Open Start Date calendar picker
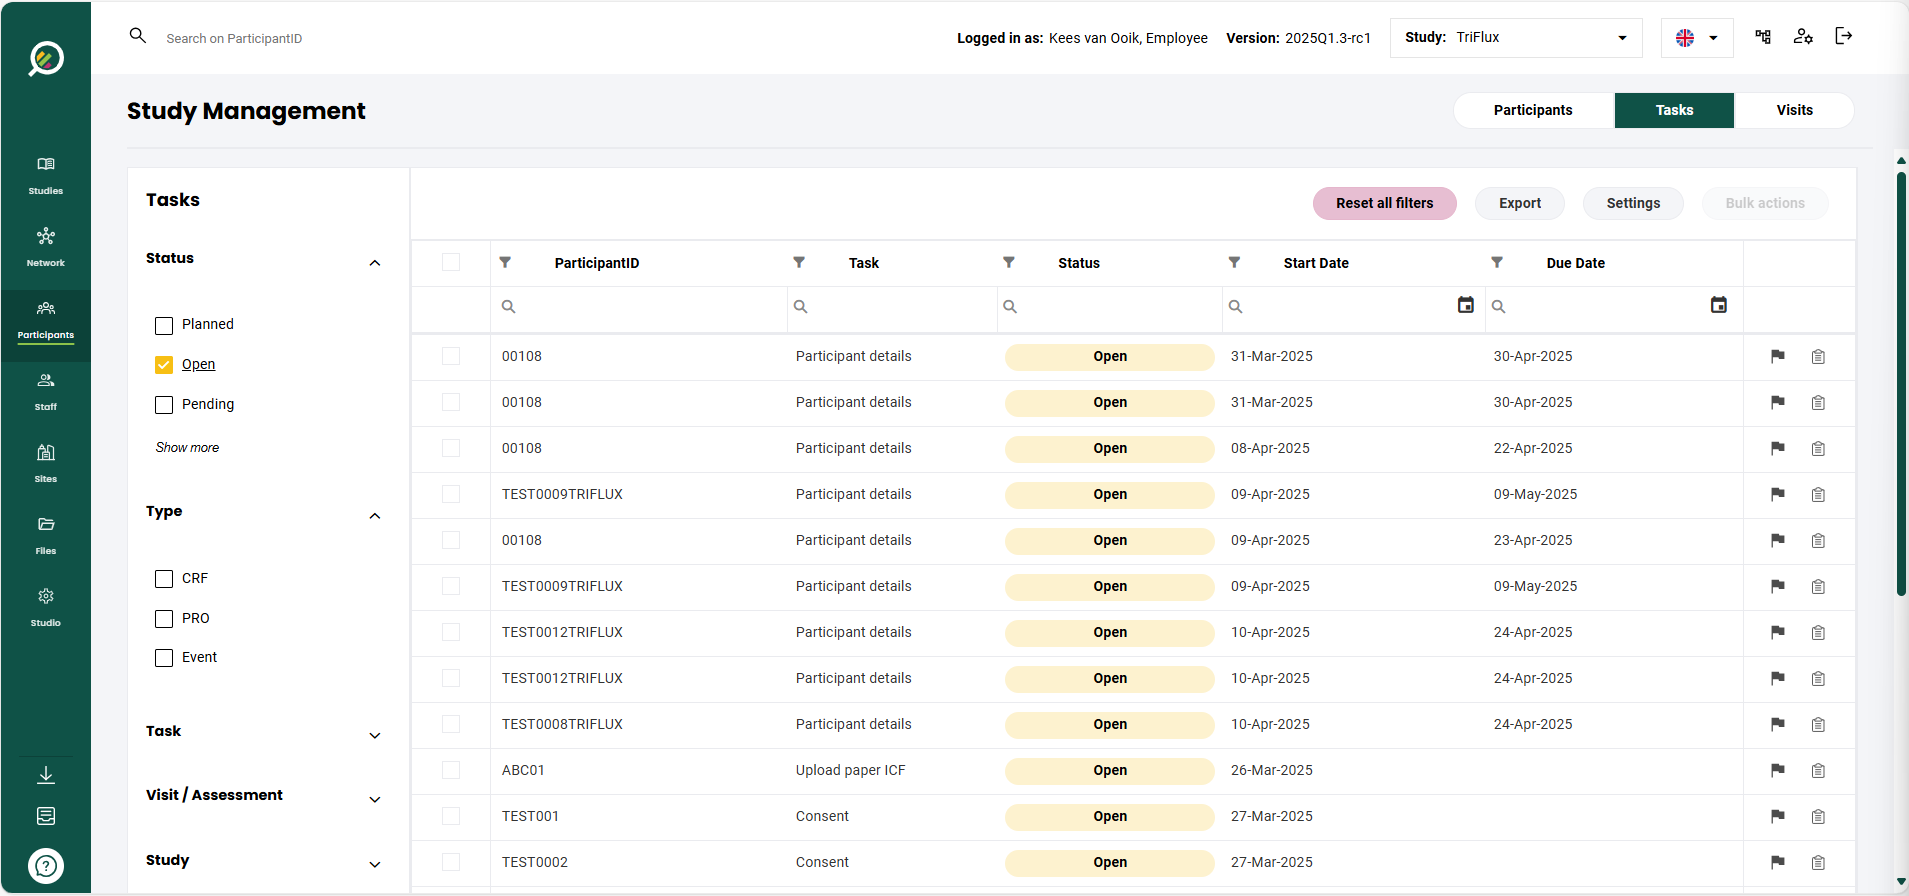The width and height of the screenshot is (1909, 896). [x=1465, y=306]
